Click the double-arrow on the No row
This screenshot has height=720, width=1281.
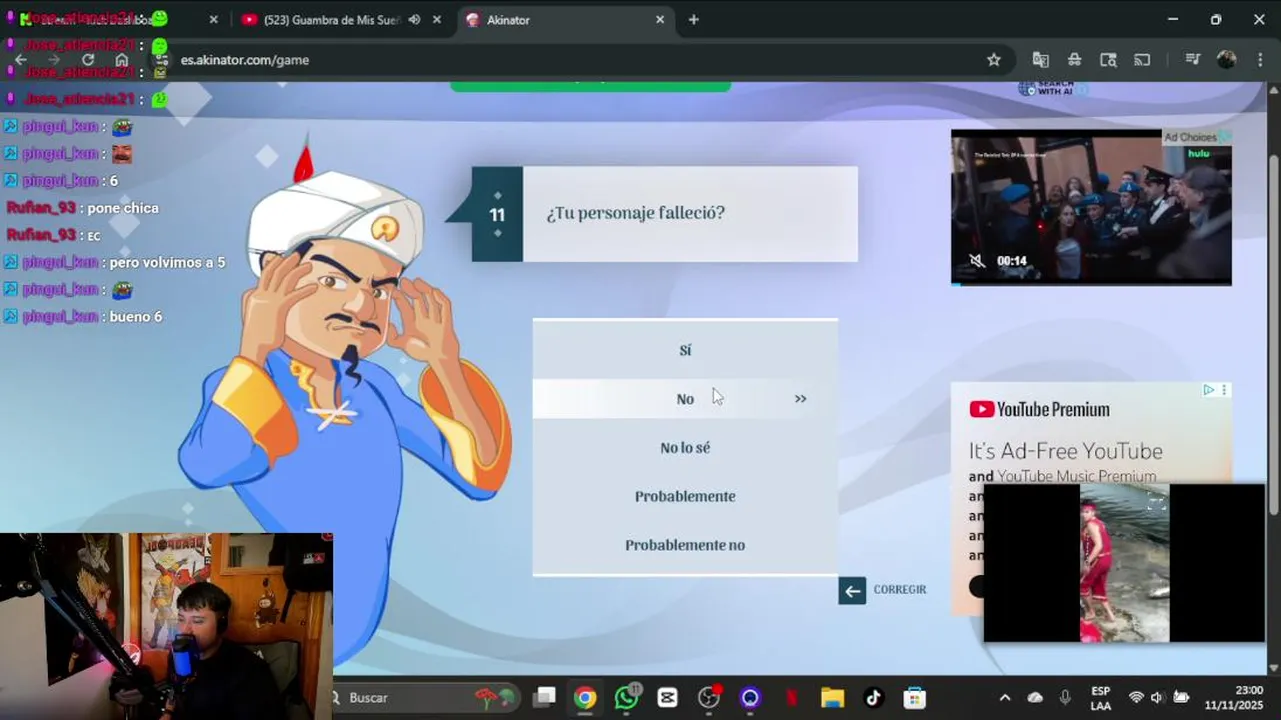point(800,399)
